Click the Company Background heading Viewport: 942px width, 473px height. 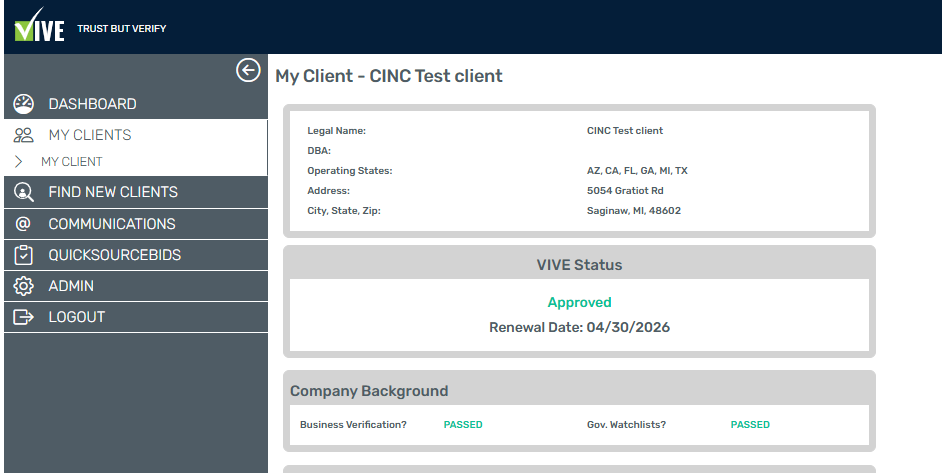(x=369, y=391)
